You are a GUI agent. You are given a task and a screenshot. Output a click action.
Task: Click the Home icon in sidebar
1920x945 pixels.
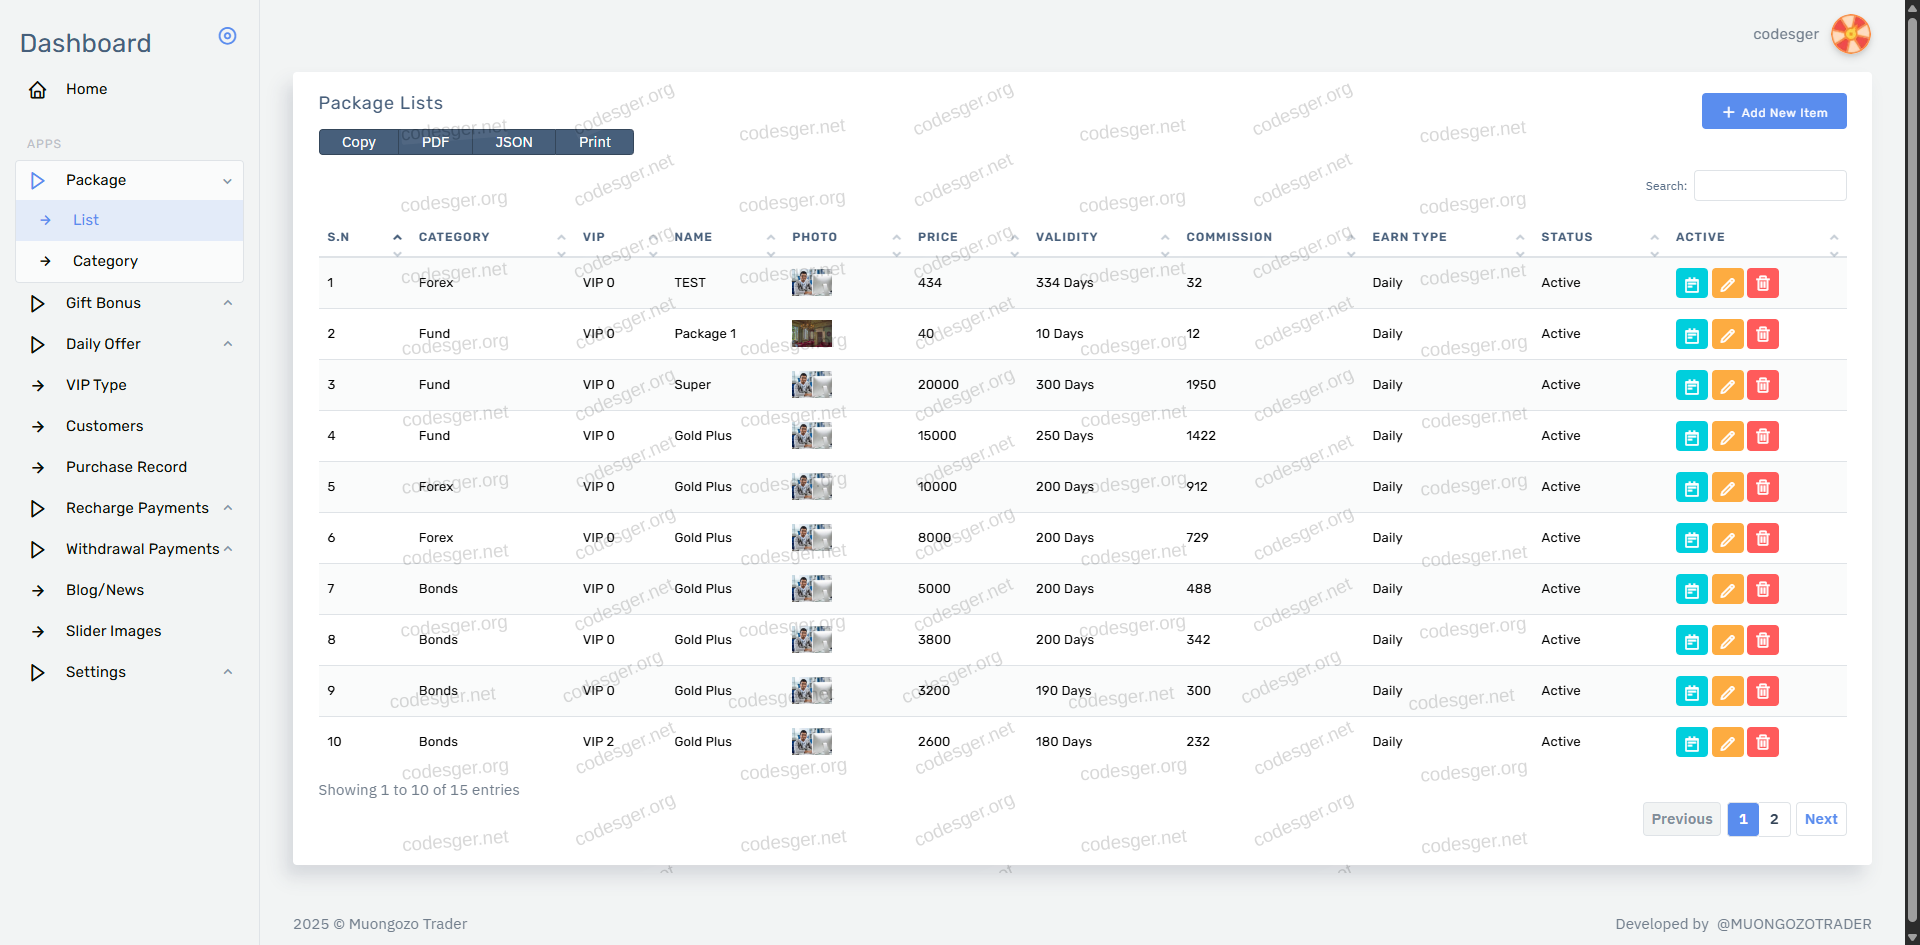[x=38, y=90]
